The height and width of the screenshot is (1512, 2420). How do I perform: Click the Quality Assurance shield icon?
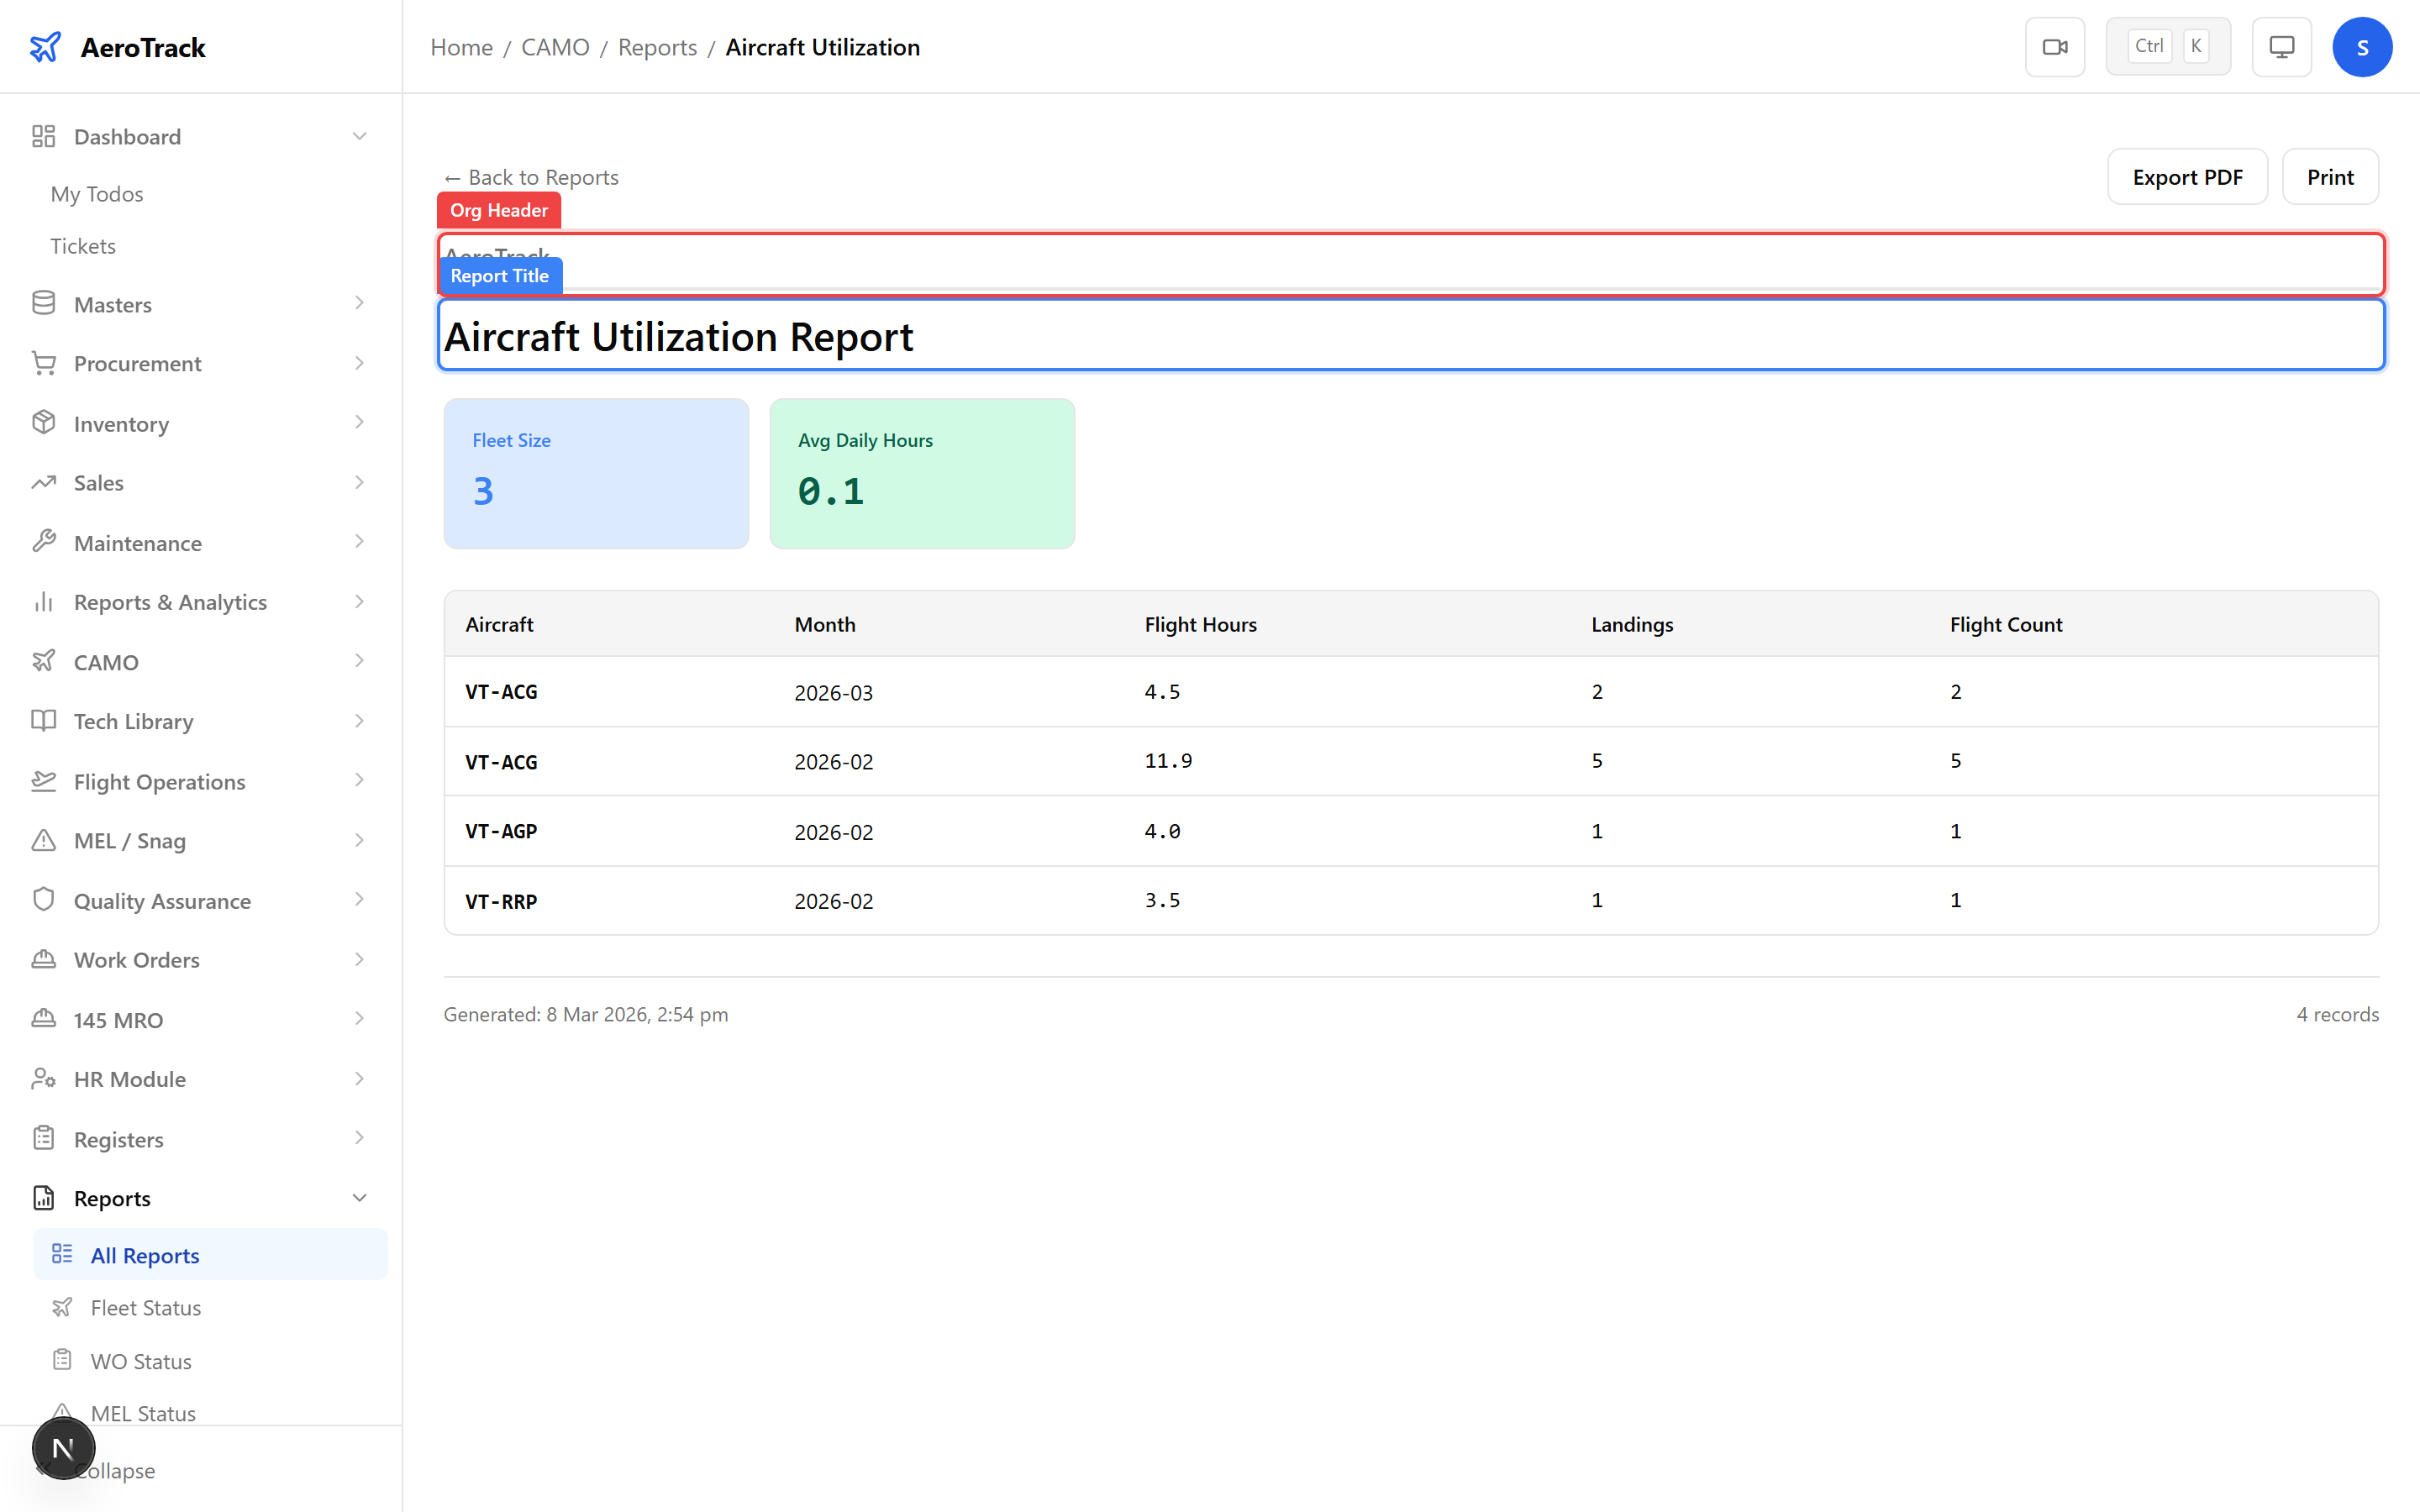[x=43, y=900]
